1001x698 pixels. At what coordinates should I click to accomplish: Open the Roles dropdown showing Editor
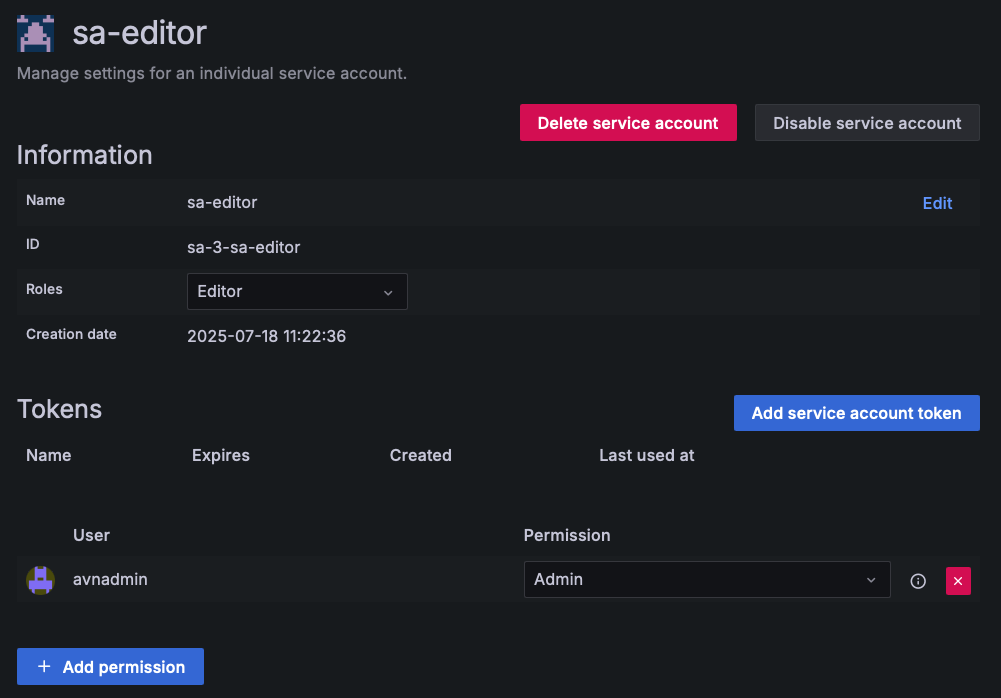click(297, 291)
